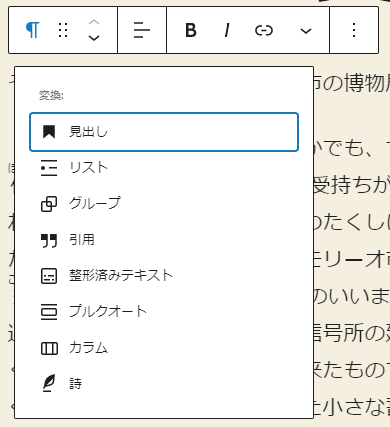This screenshot has width=390, height=427.
Task: Click the プルクオート icon
Action: tap(49, 312)
